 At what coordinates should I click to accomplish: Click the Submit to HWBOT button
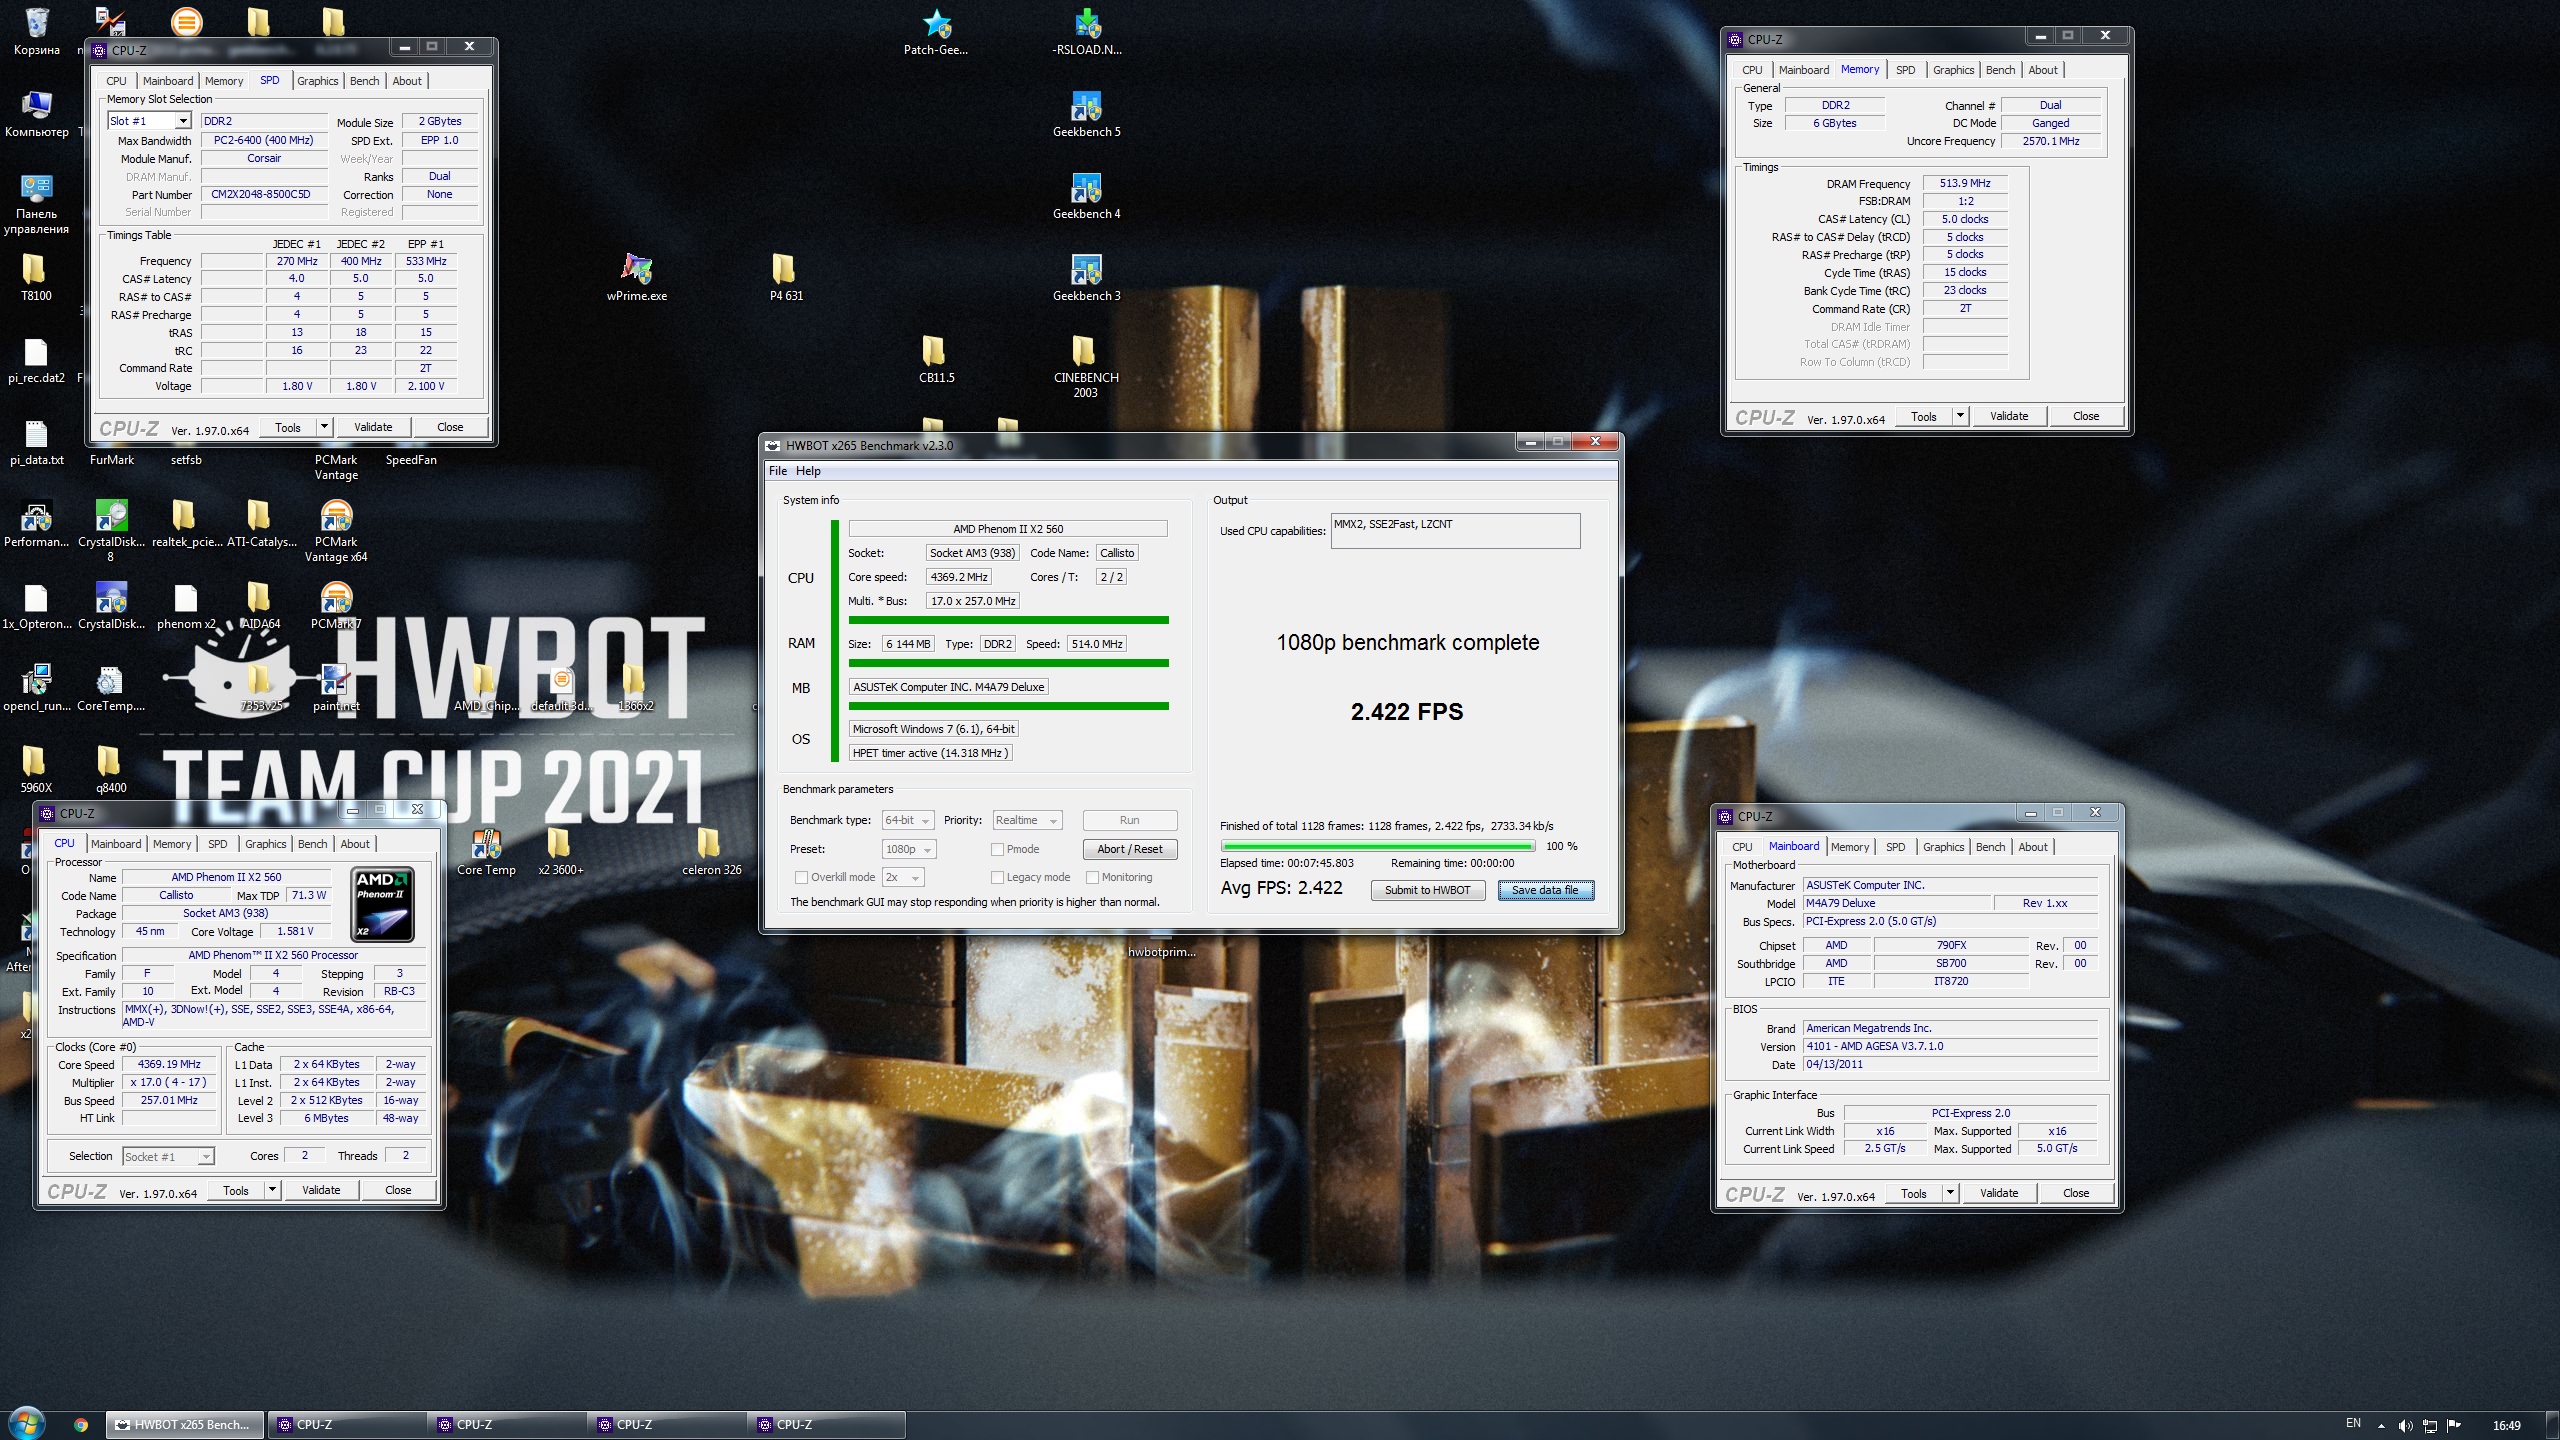[x=1427, y=890]
